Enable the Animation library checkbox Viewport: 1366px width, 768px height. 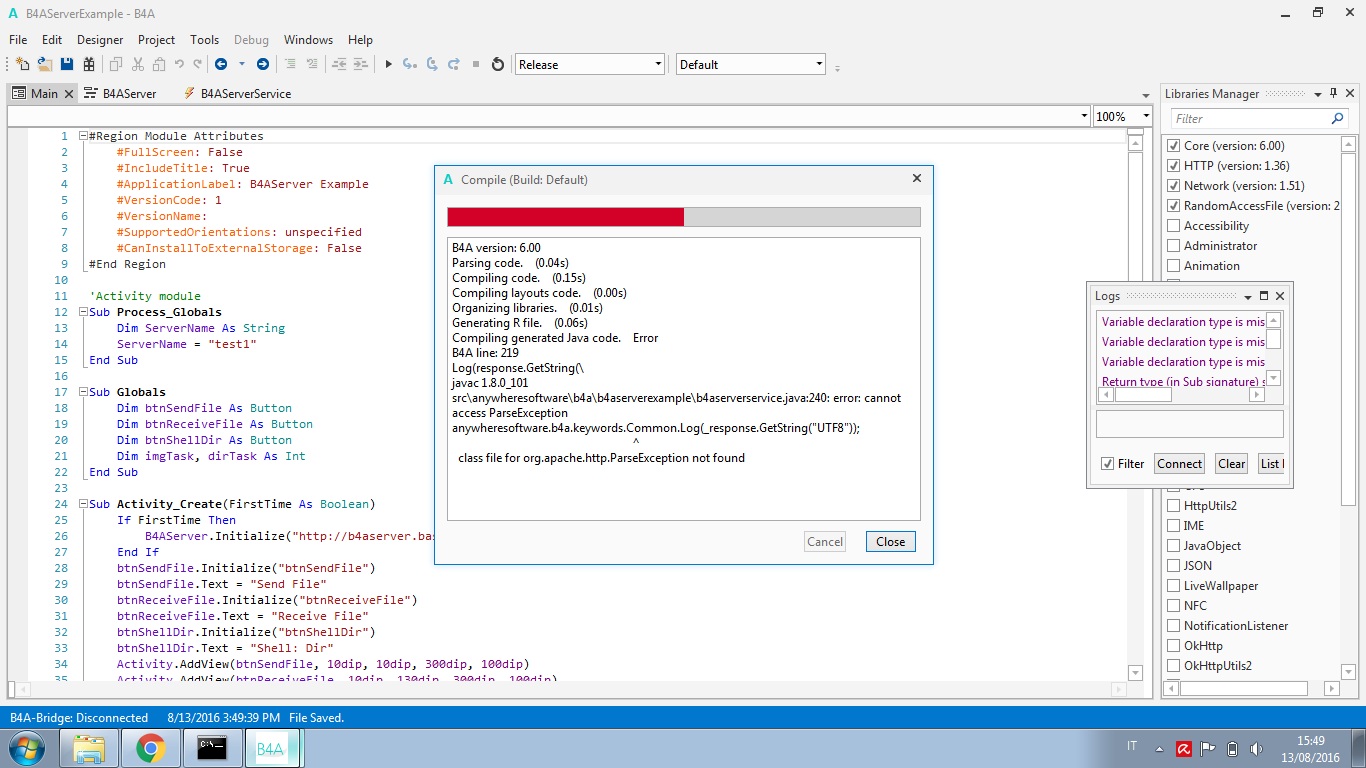pos(1174,266)
